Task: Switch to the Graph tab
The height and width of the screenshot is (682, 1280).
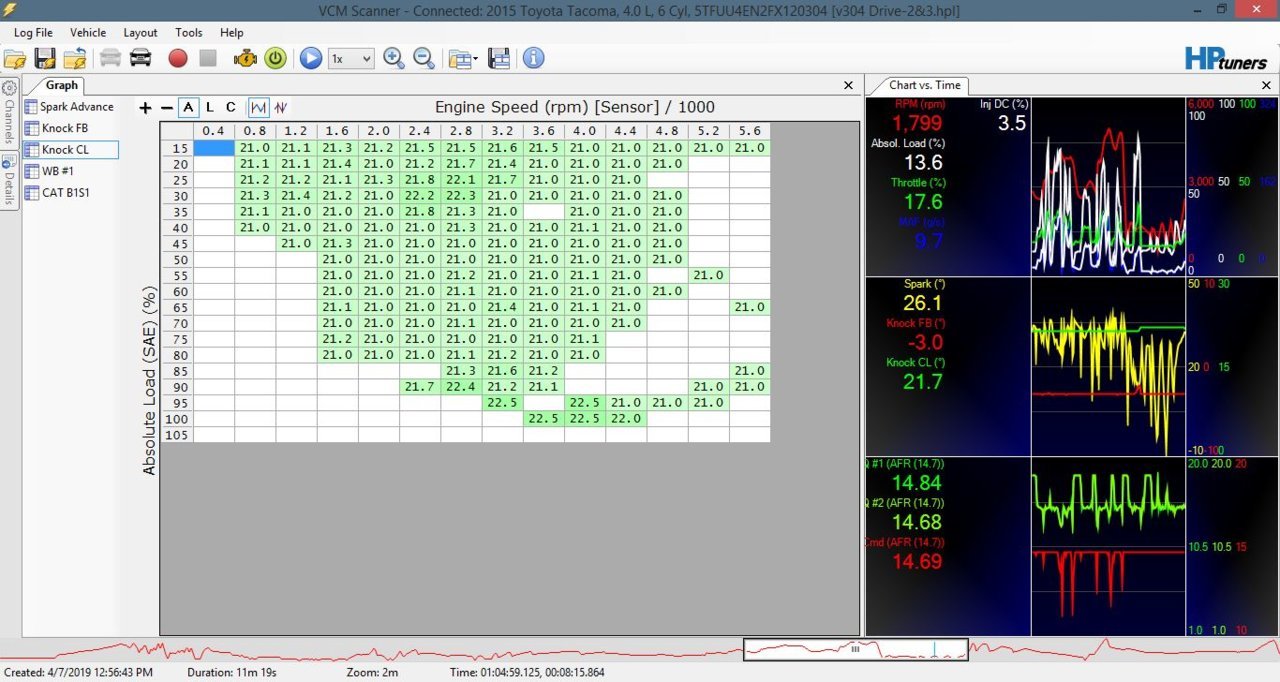Action: click(x=61, y=85)
